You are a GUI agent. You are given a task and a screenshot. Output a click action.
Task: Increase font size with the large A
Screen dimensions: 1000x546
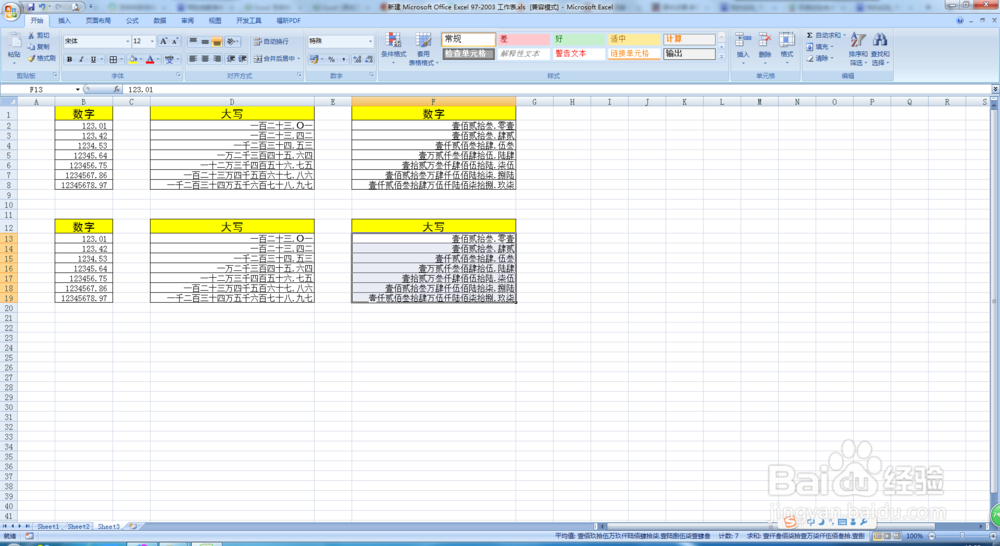click(x=163, y=41)
